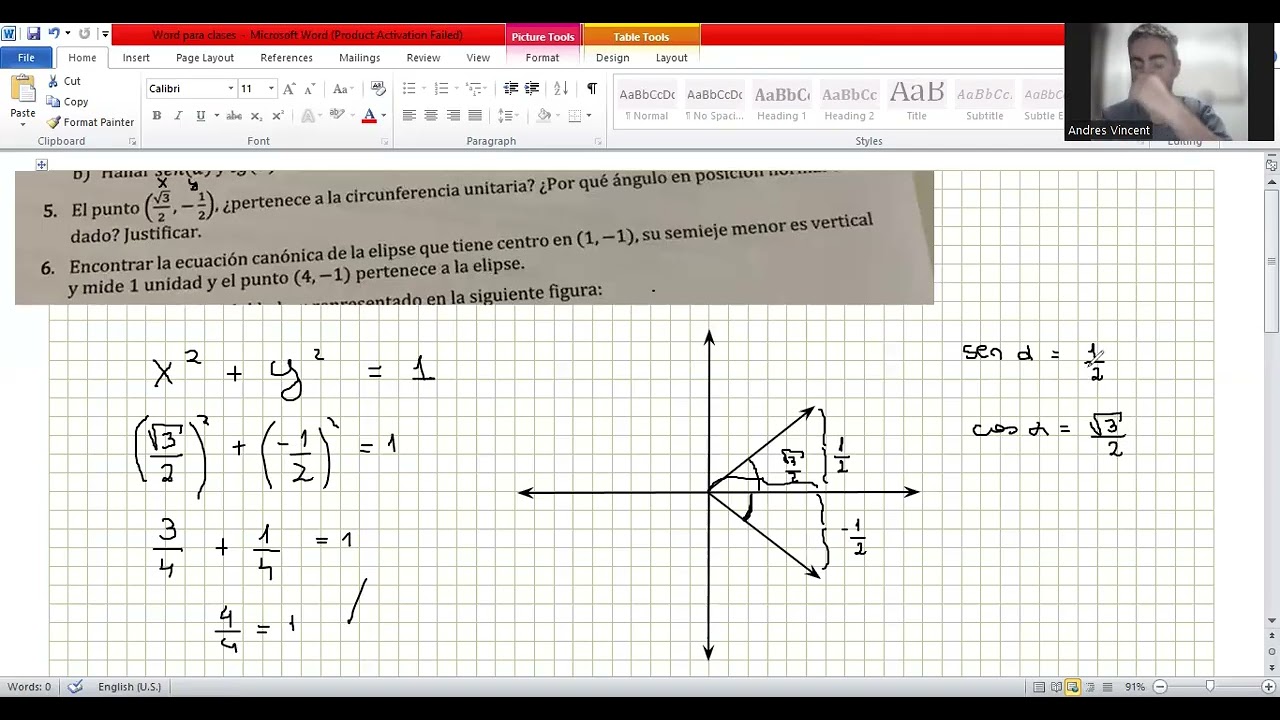Screen dimensions: 1280x720
Task: Switch to Page Layout tab
Action: tap(205, 58)
